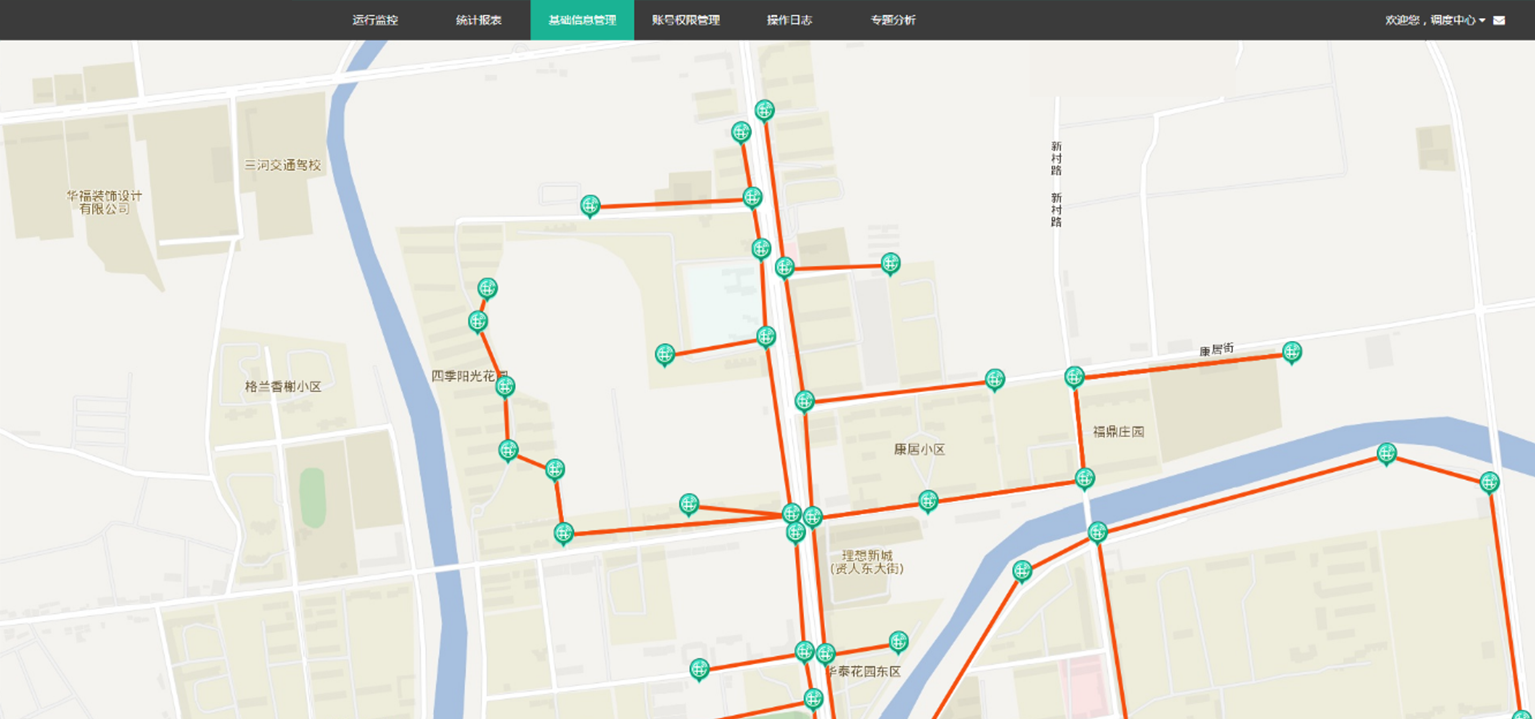1535x719 pixels.
Task: Switch to the 统计报表 tab
Action: tap(479, 20)
